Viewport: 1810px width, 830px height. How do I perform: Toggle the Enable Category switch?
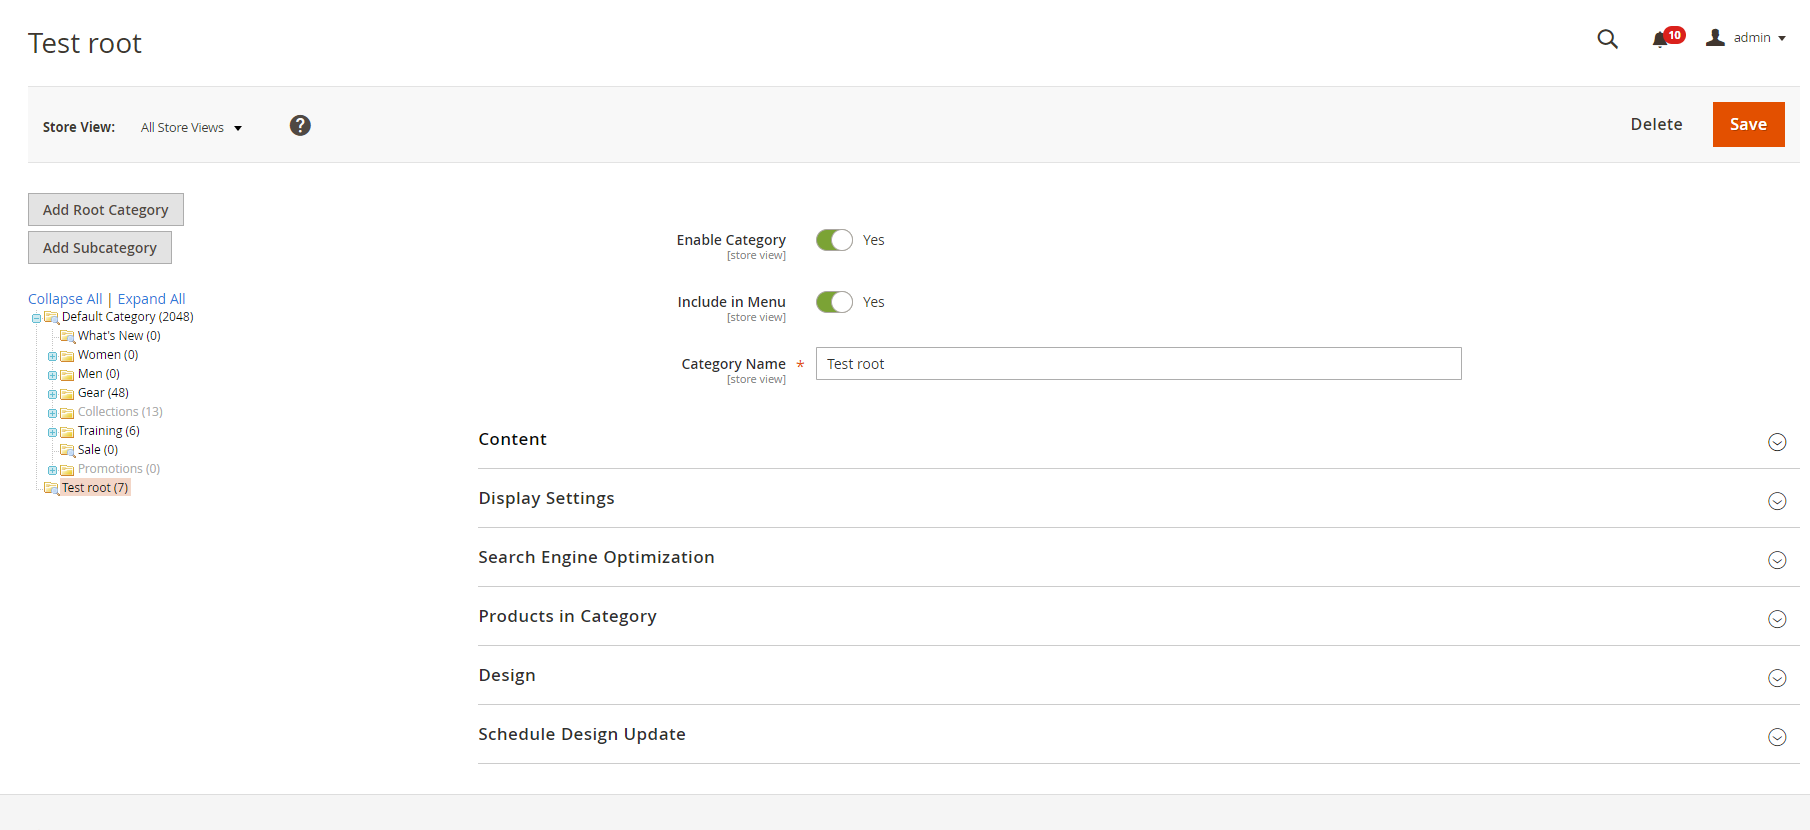834,240
